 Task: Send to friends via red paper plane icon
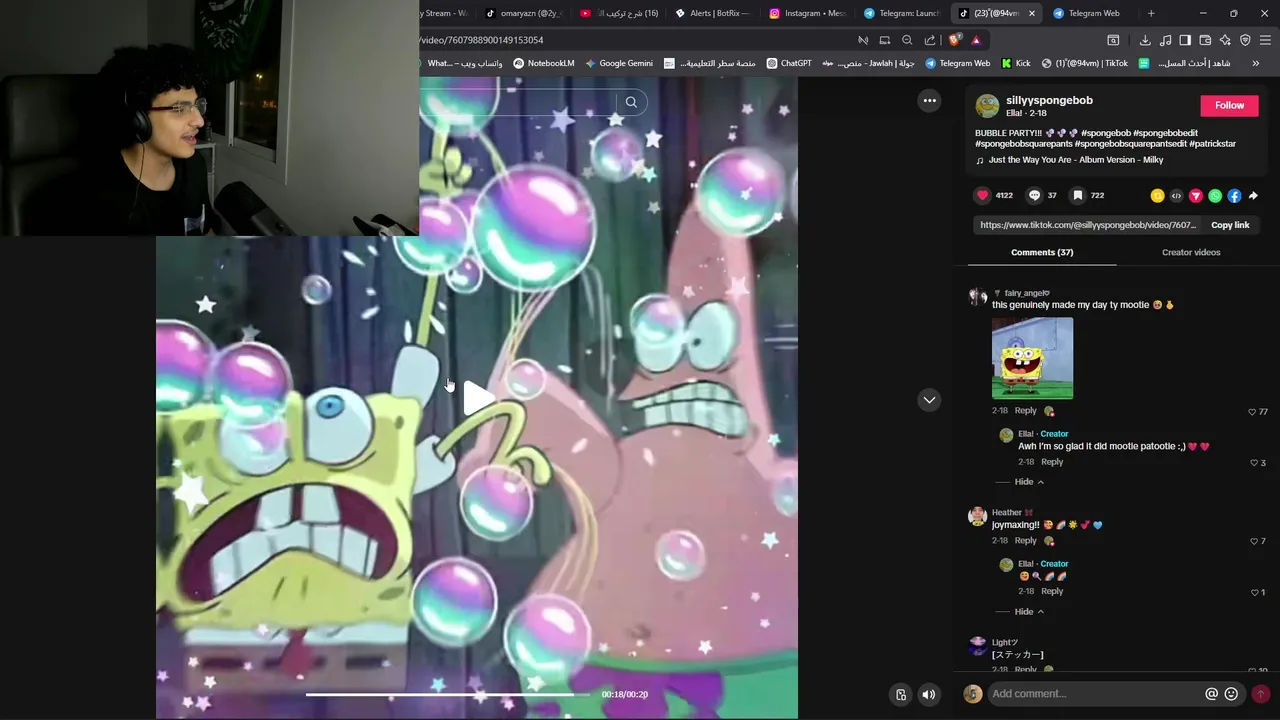tap(1195, 196)
